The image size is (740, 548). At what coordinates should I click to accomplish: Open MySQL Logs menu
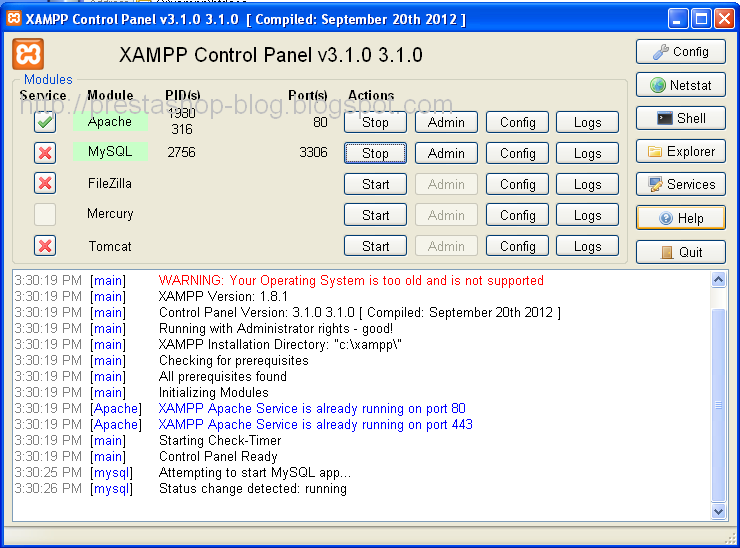pyautogui.click(x=587, y=153)
